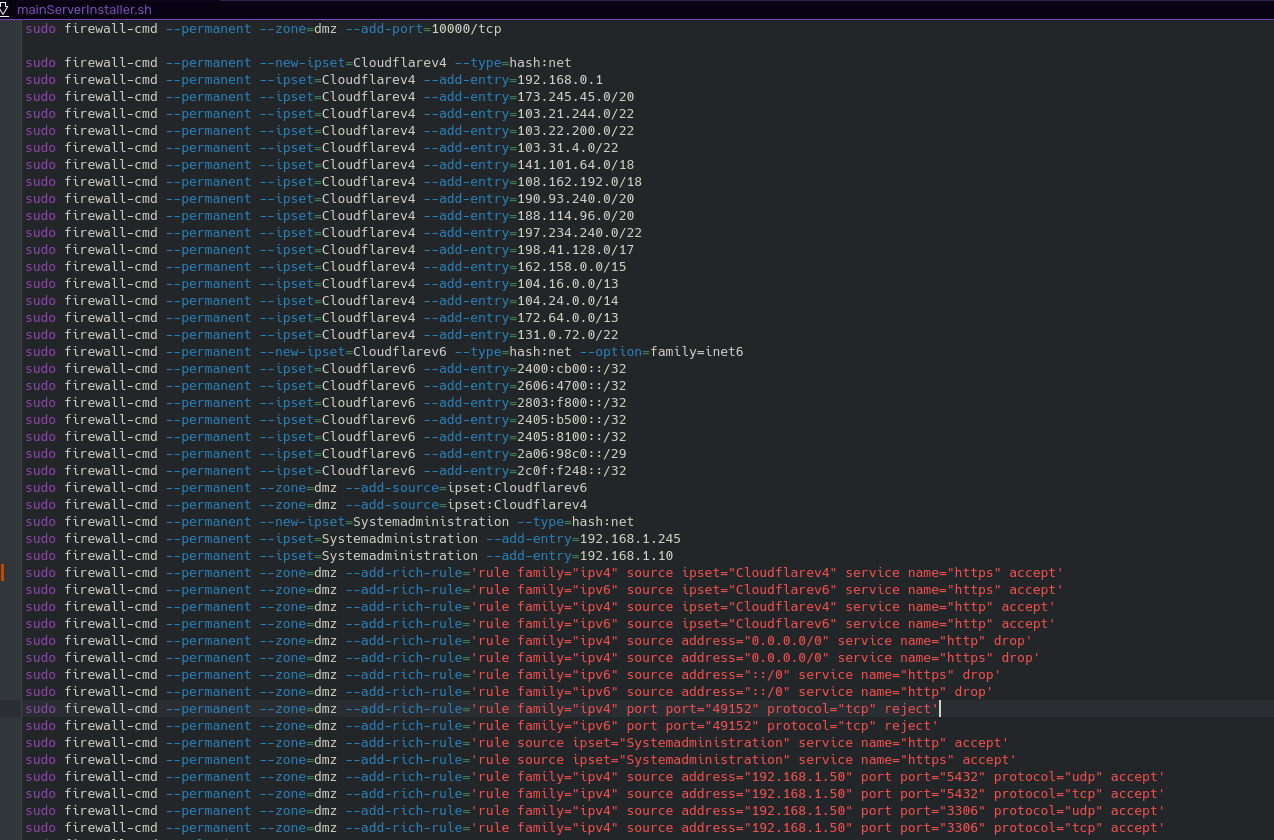Screen dimensions: 1274x840
Task: Click the entry 108.162.192.0/18
Action: (580, 181)
